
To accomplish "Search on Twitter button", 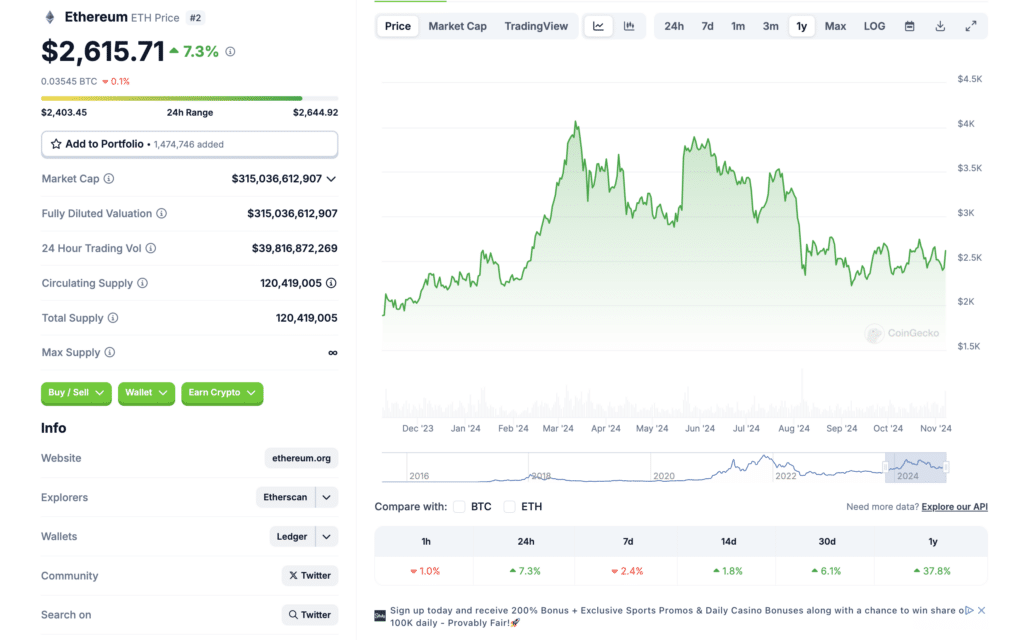I will 310,615.
